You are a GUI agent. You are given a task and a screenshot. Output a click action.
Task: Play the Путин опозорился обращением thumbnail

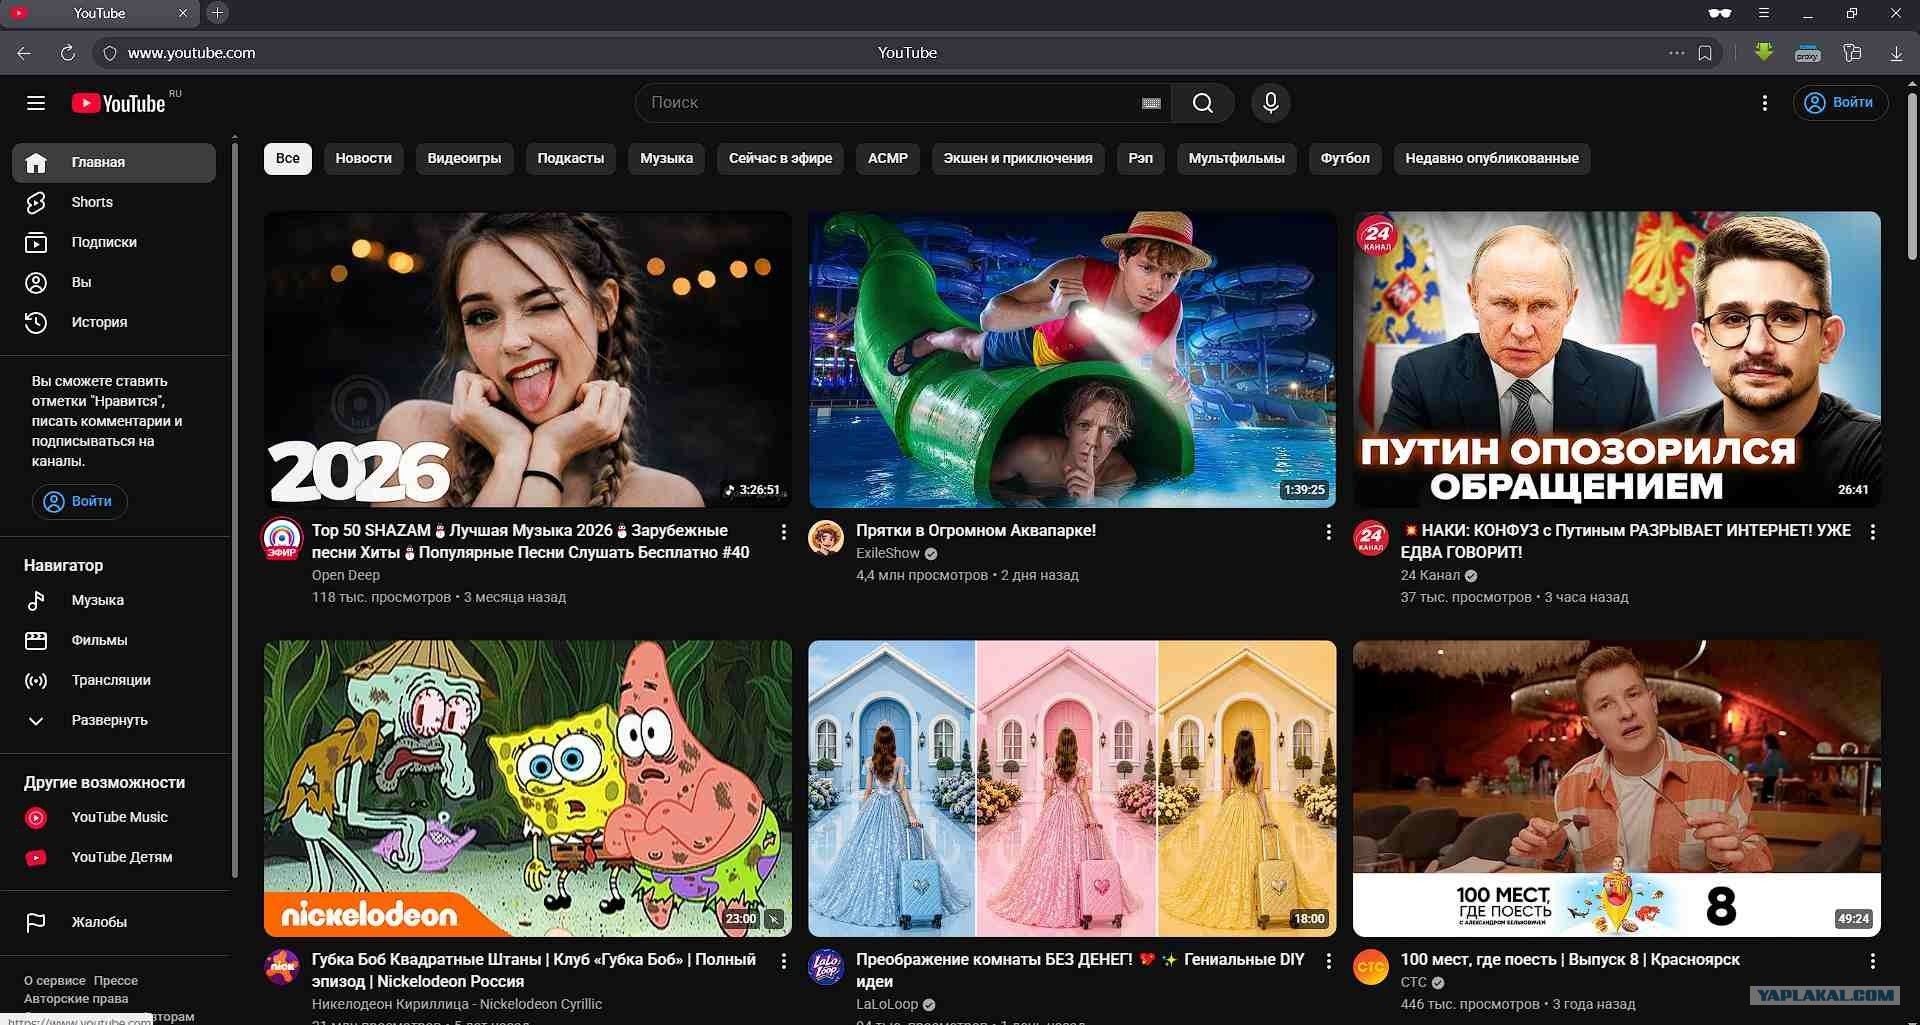click(x=1617, y=359)
